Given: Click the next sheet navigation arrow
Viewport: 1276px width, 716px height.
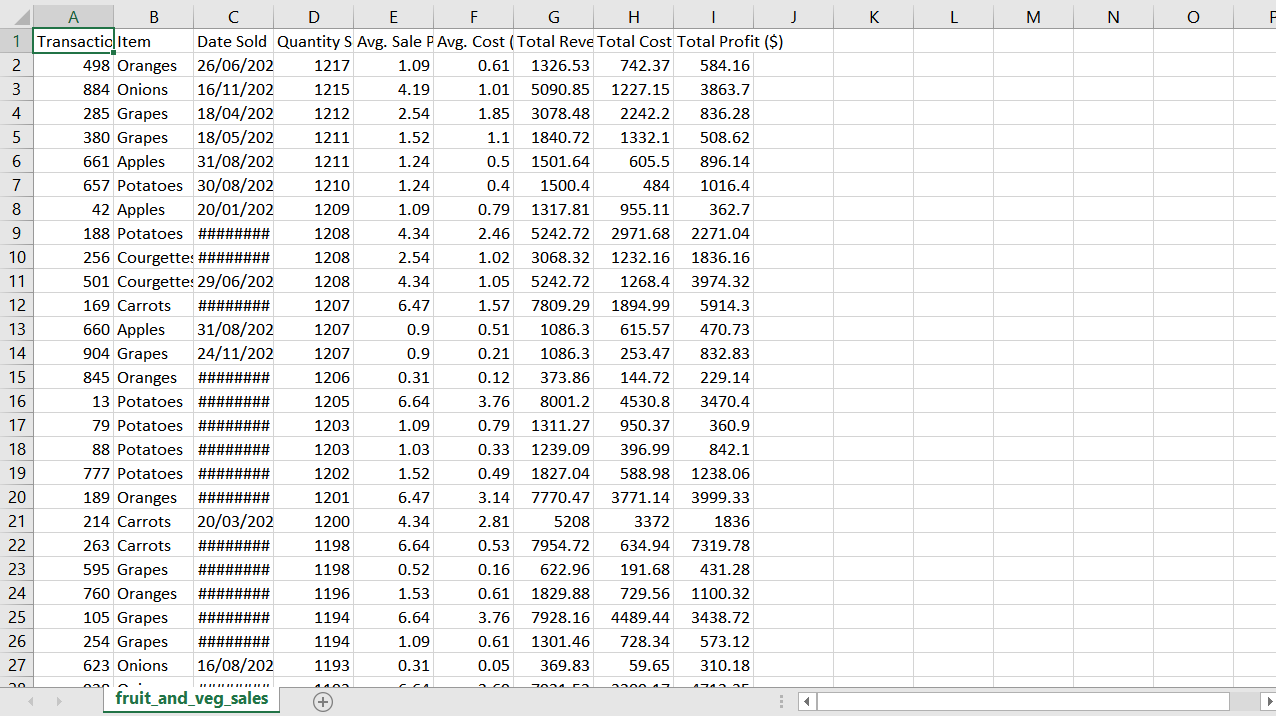Looking at the screenshot, I should (58, 702).
